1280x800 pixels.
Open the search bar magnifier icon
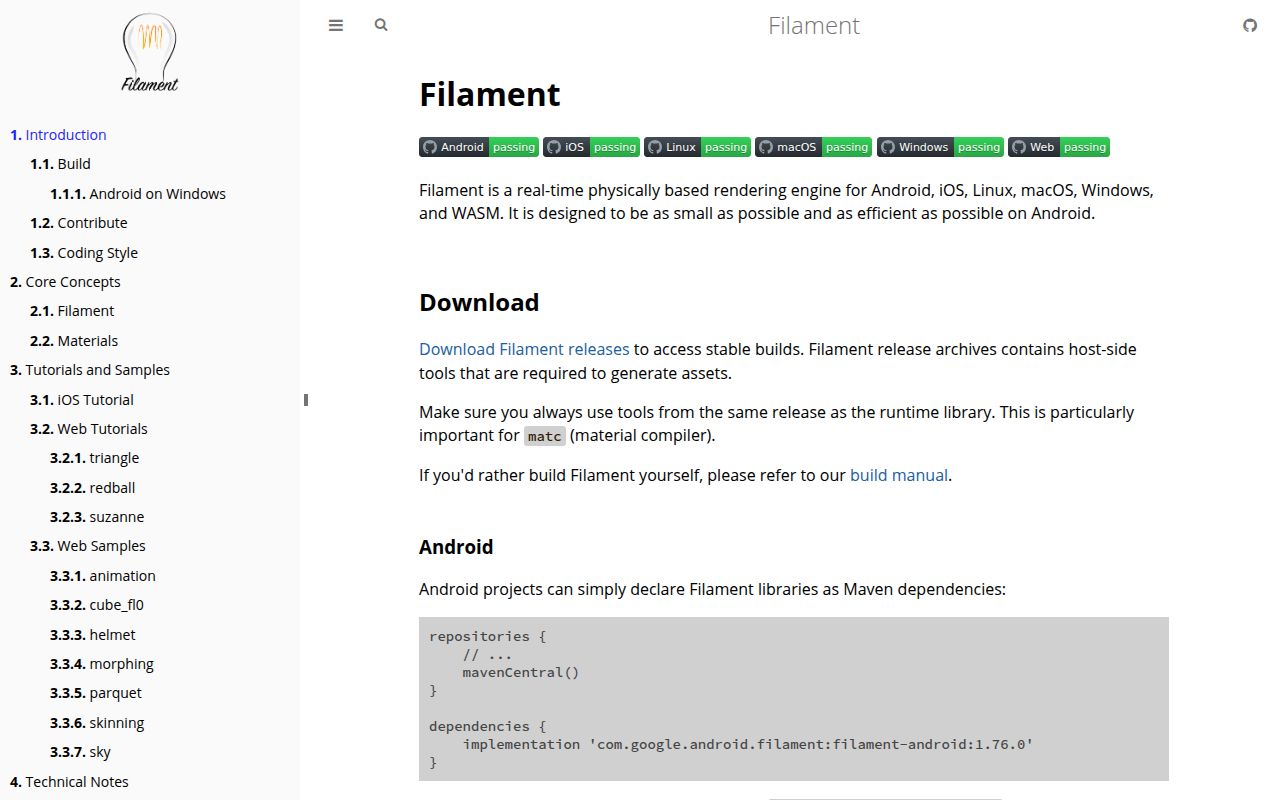381,26
